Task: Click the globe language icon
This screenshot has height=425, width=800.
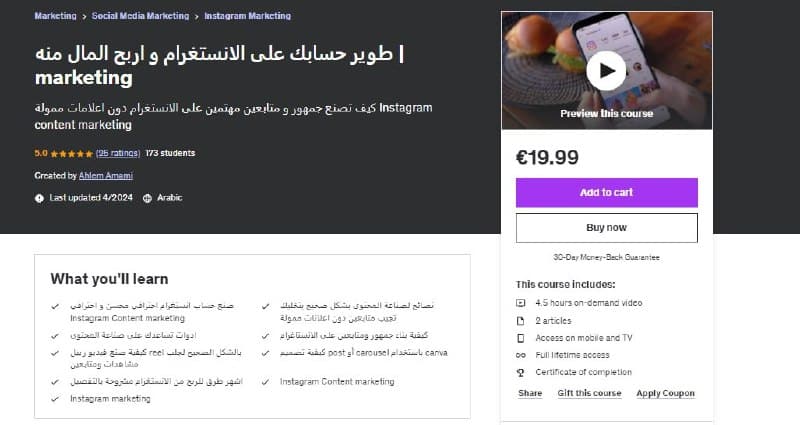Action: pos(147,198)
